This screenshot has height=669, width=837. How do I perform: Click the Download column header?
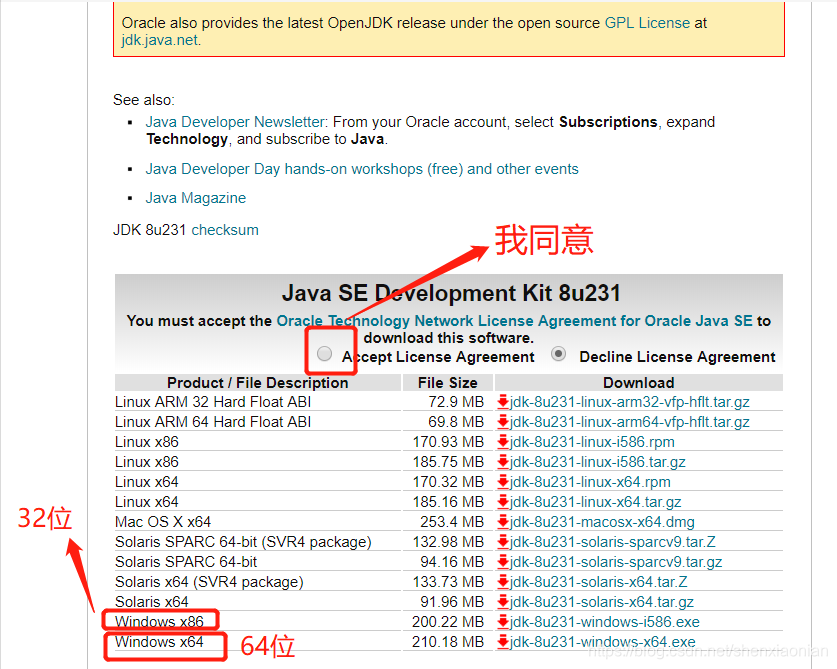(x=638, y=383)
